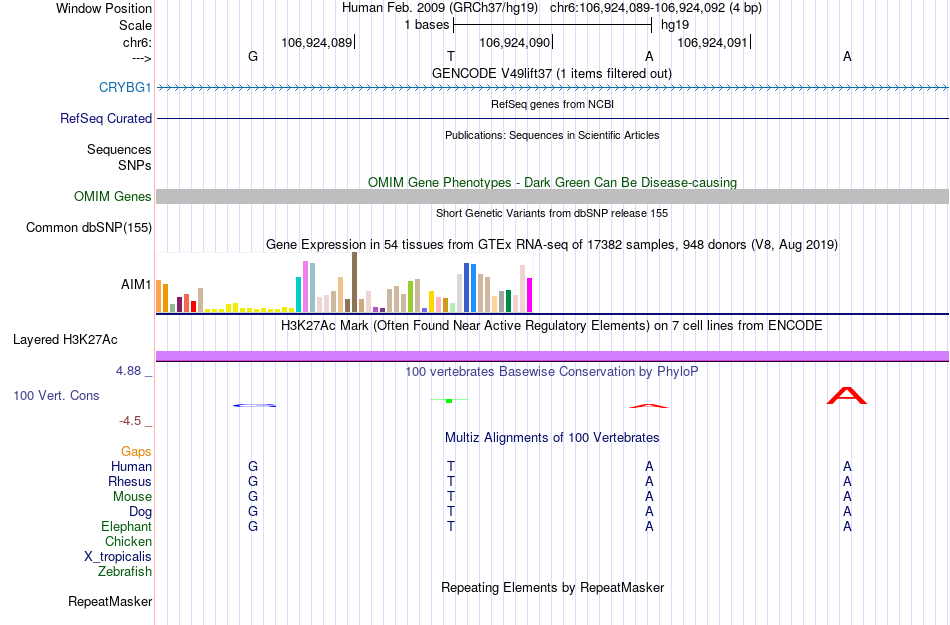Click 'Publications: Sequences in Scientific Articles' title

coord(552,135)
